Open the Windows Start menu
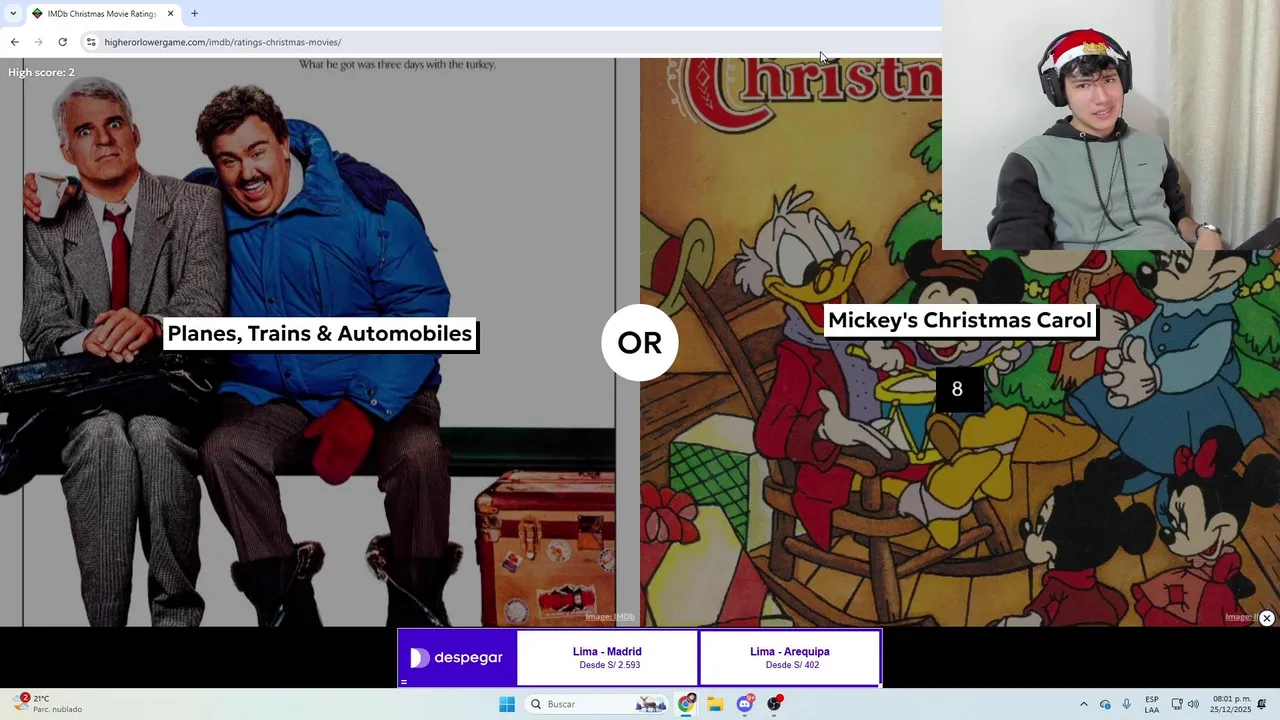This screenshot has width=1280, height=720. click(x=507, y=704)
